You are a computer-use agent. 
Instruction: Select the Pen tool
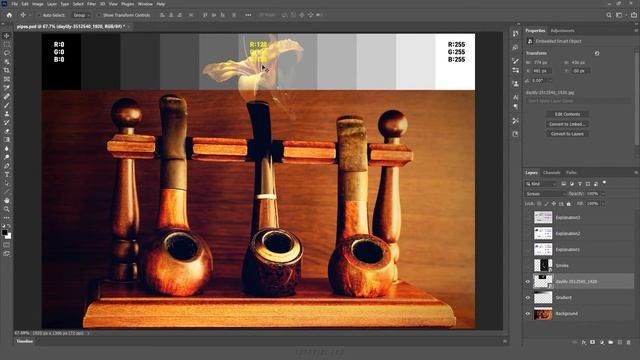(x=7, y=166)
